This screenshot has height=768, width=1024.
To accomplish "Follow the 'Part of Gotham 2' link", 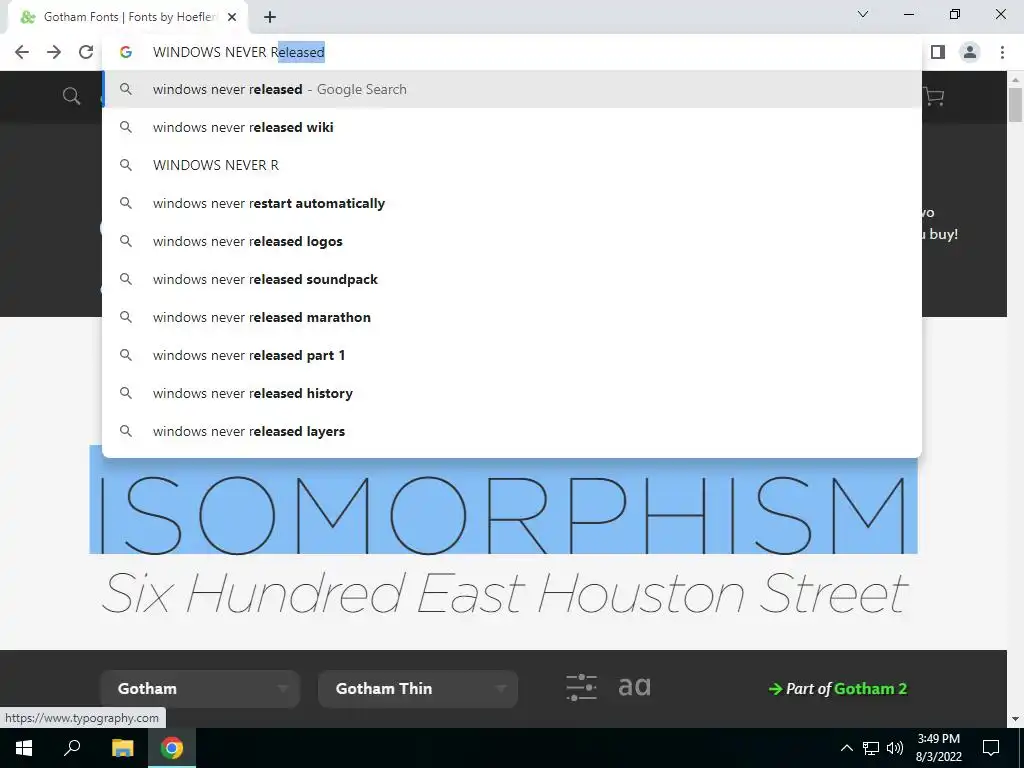I will point(838,689).
